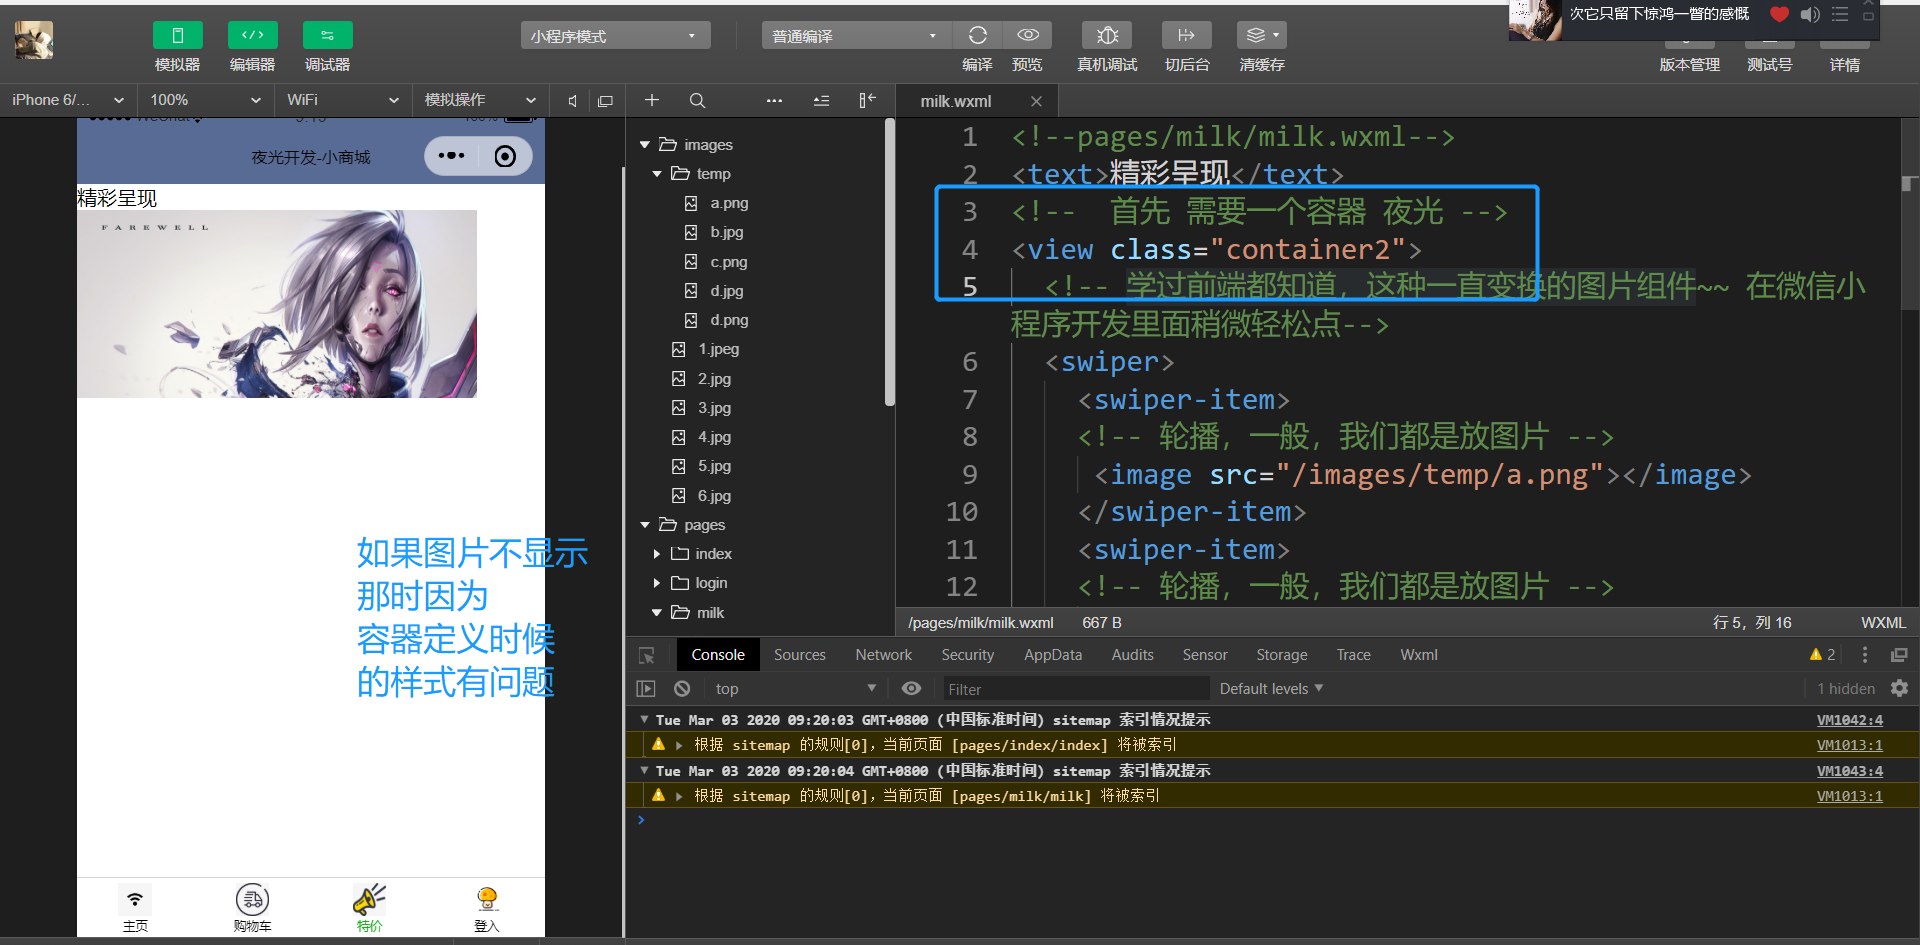
Task: Search files in project tree
Action: (698, 100)
